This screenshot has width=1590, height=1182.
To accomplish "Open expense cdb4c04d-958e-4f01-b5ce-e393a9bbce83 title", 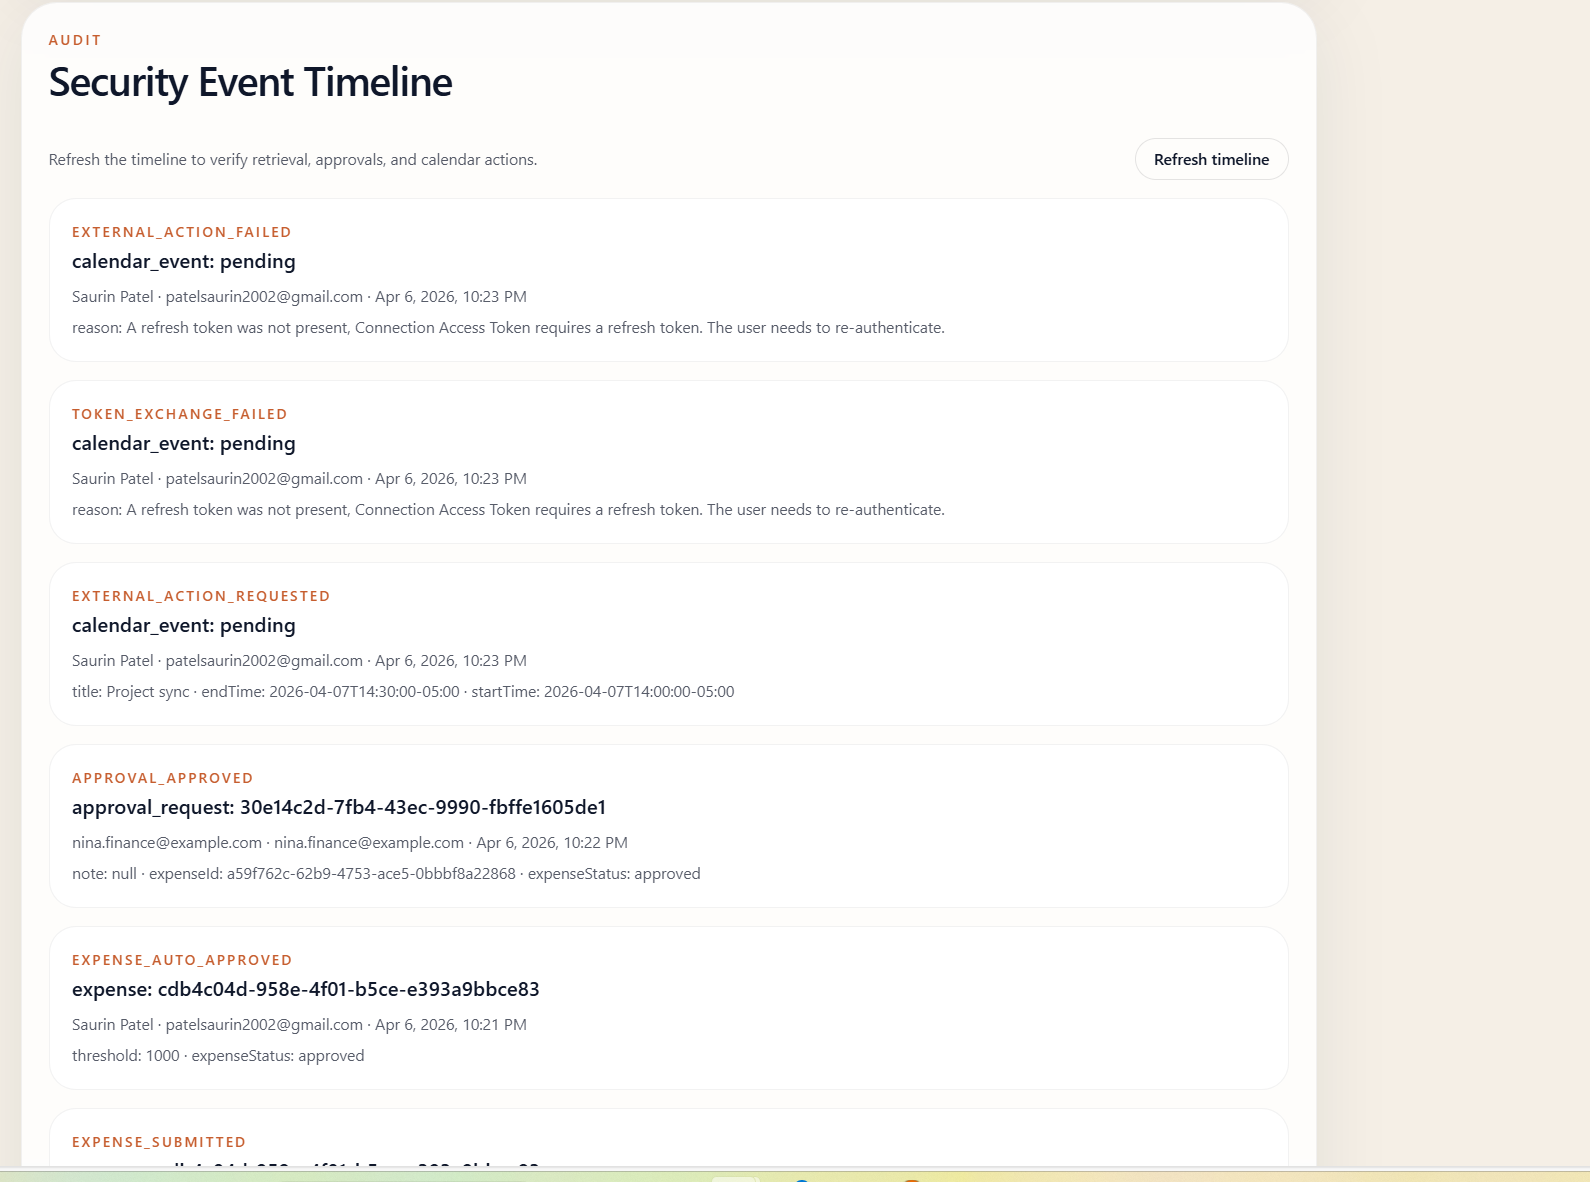I will click(306, 989).
